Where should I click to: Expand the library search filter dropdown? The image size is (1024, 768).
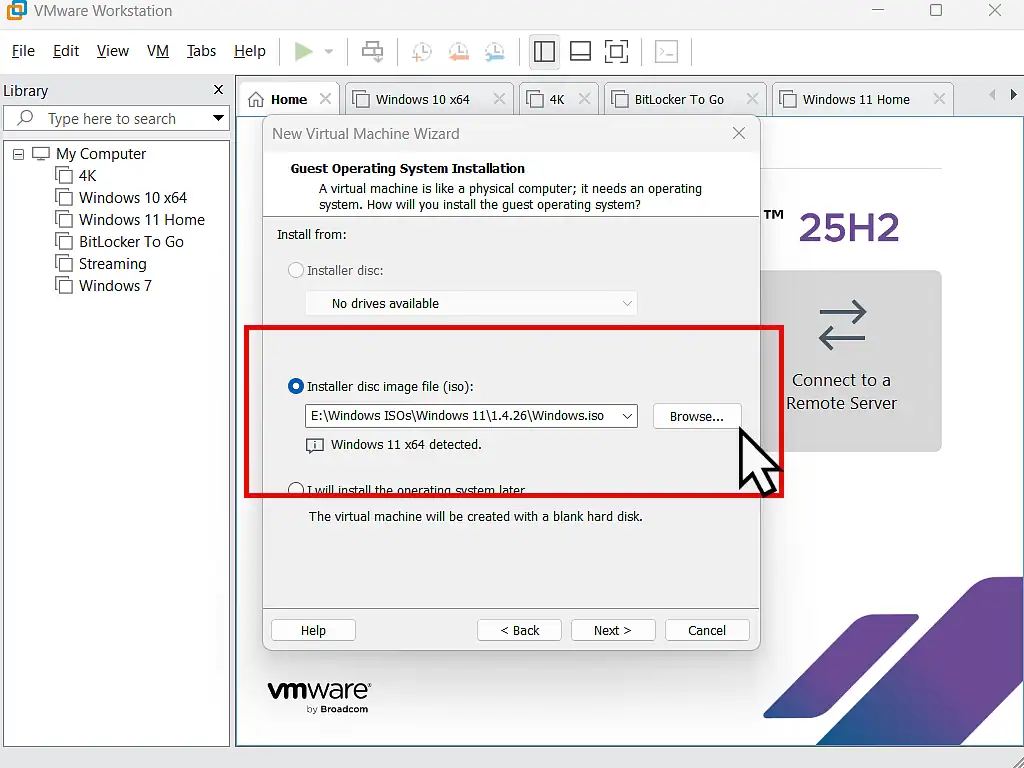pyautogui.click(x=218, y=119)
